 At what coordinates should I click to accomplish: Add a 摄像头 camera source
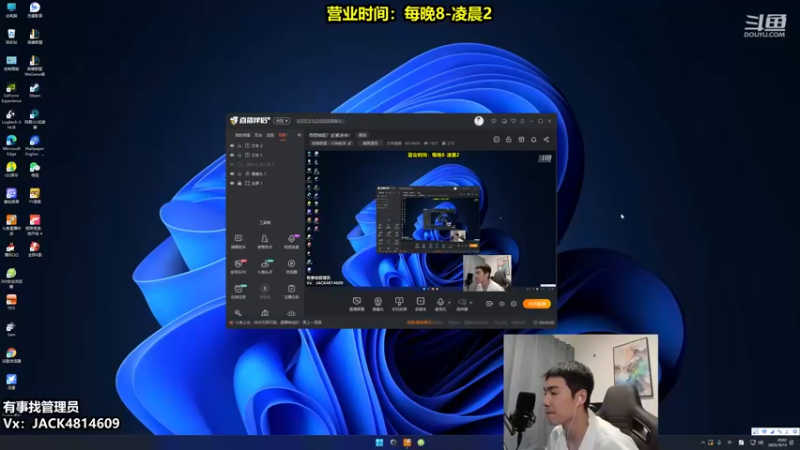pos(378,304)
